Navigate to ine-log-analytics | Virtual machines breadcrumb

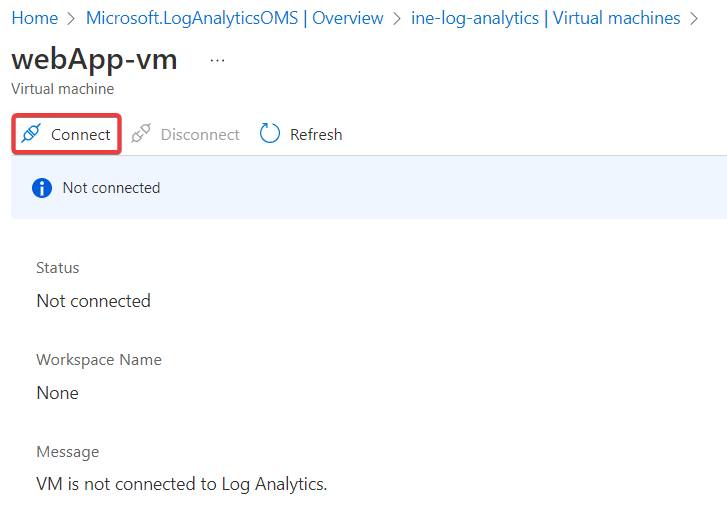pos(545,18)
